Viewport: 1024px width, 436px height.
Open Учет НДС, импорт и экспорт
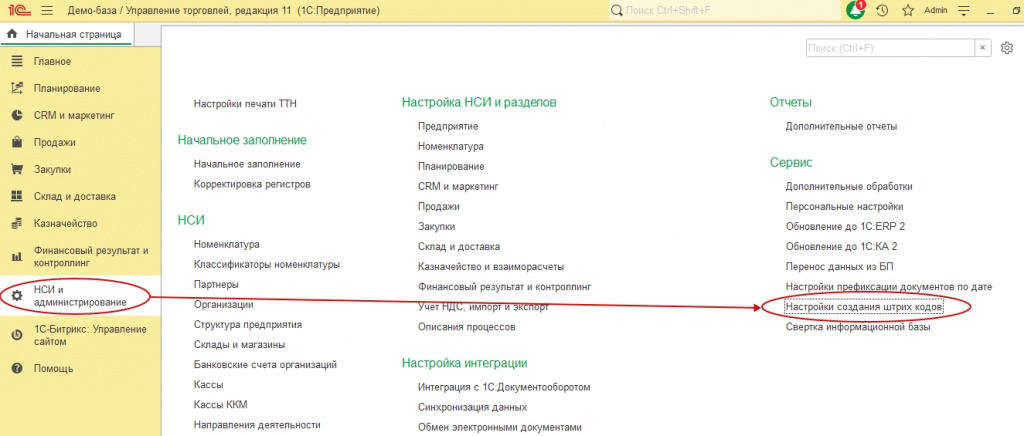point(483,307)
